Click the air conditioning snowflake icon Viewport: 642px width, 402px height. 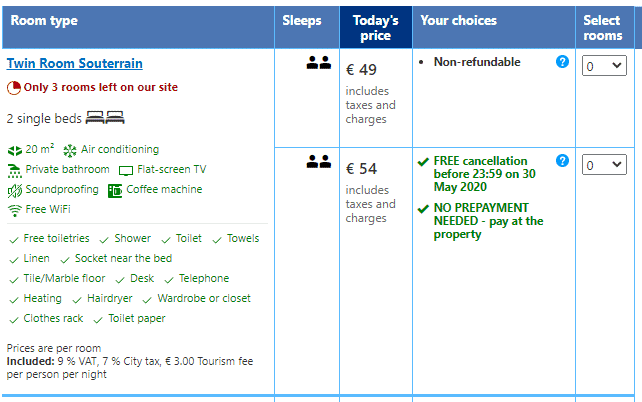pos(70,151)
